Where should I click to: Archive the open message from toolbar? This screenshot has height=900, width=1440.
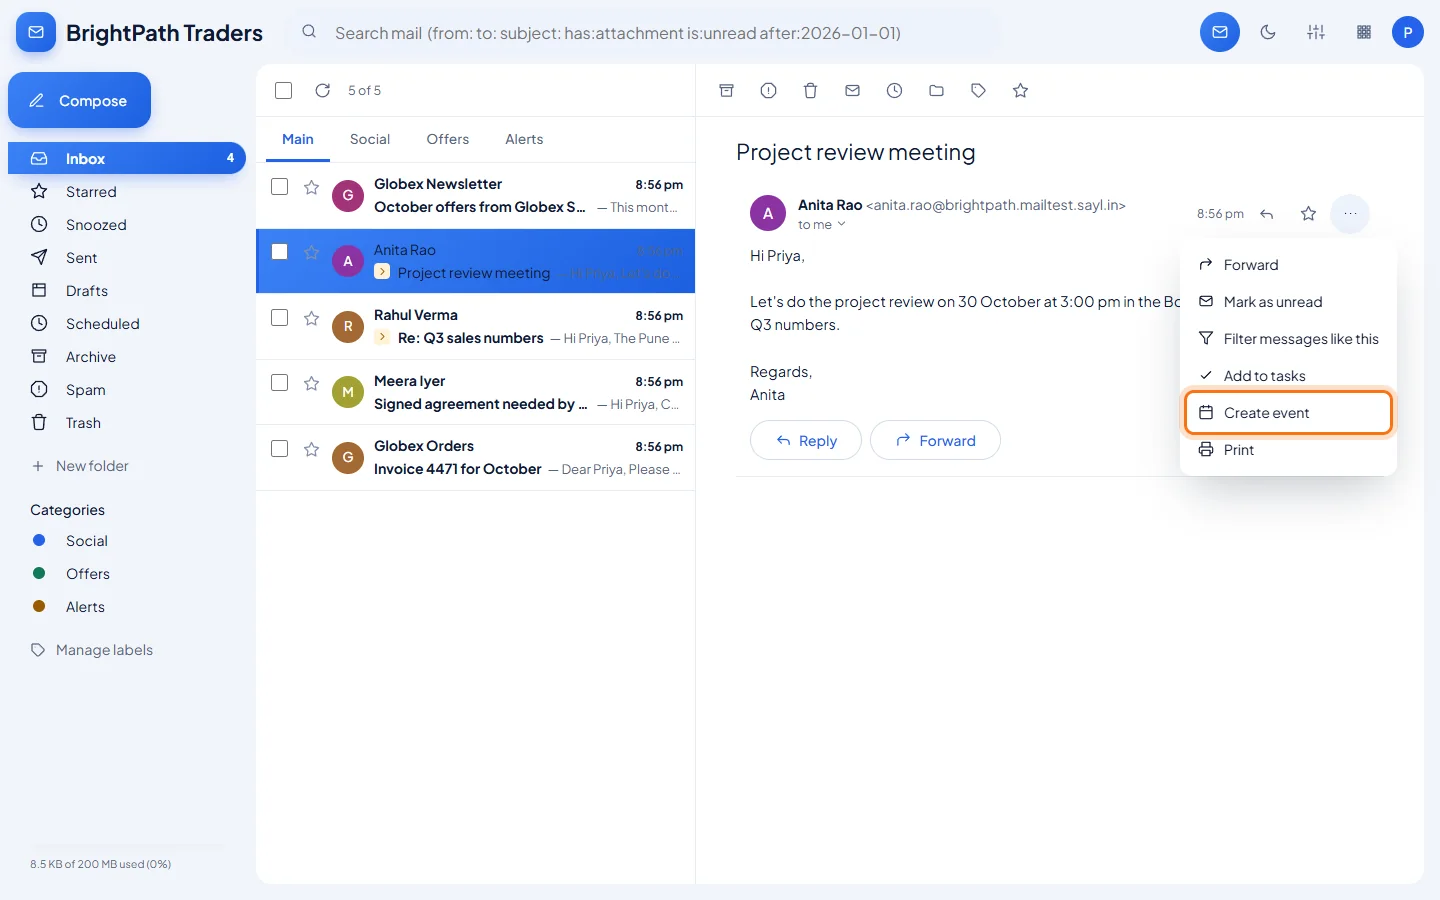[x=727, y=91]
